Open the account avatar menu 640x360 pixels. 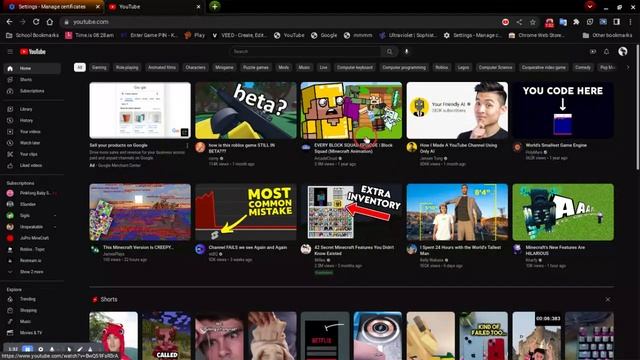tap(622, 51)
